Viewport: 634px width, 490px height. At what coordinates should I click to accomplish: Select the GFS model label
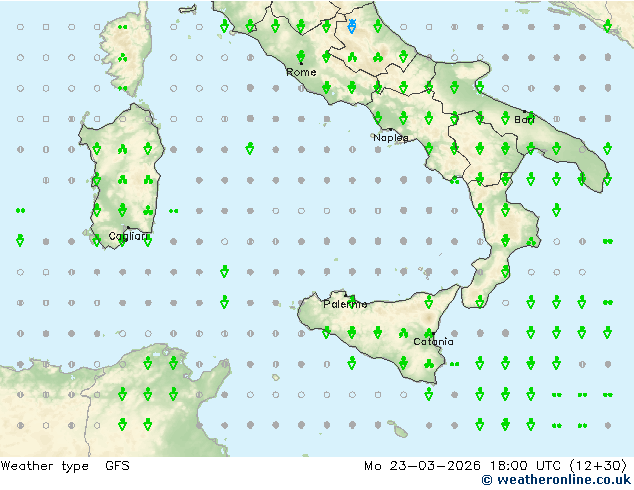click(x=117, y=466)
